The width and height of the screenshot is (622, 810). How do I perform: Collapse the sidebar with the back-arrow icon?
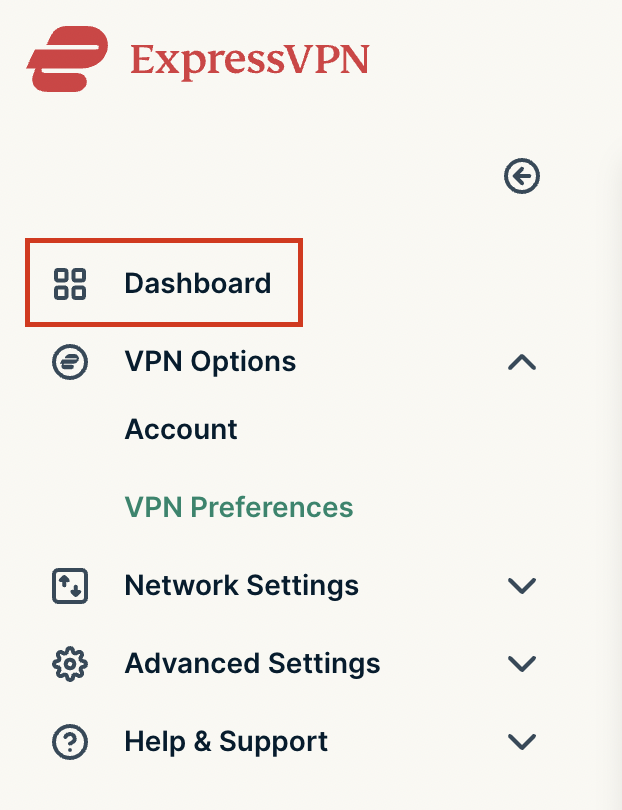(522, 176)
